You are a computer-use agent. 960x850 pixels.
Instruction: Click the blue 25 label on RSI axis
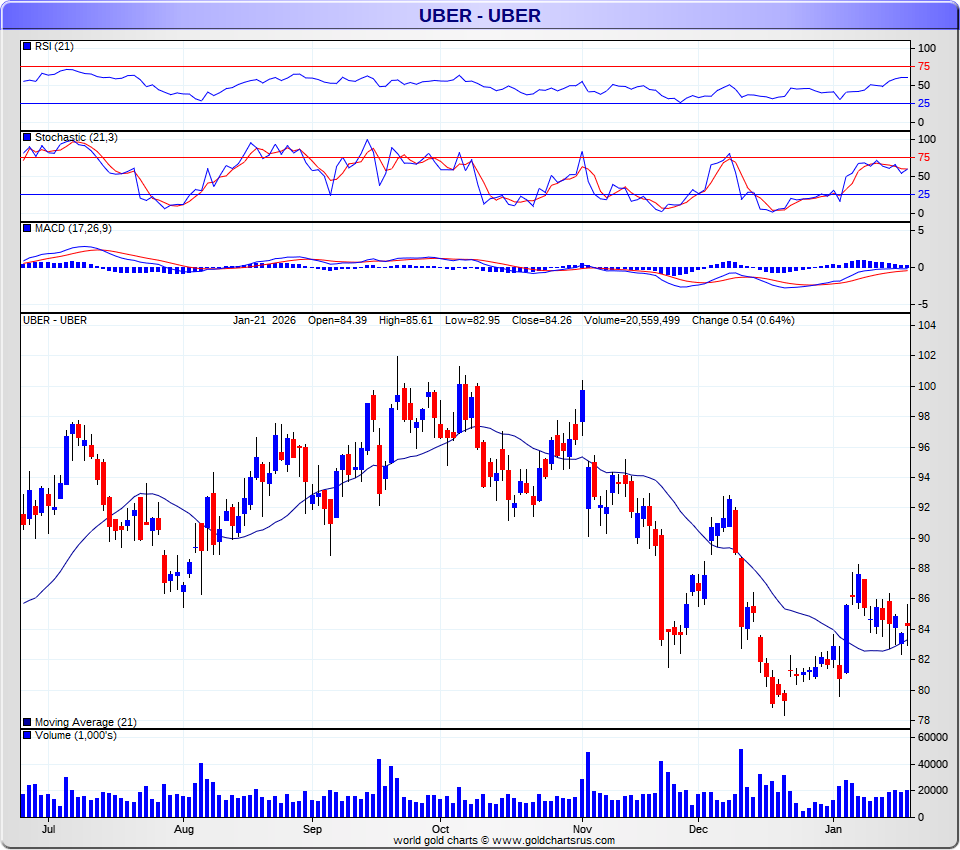pos(924,103)
